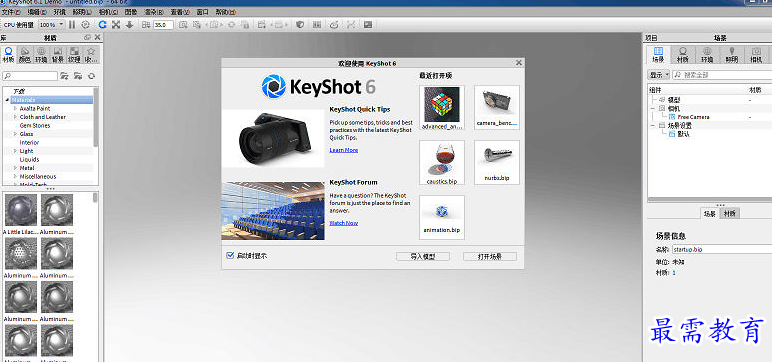Click the field of view icon beside 35.0
Viewport: 772px width, 362px height.
tap(146, 25)
